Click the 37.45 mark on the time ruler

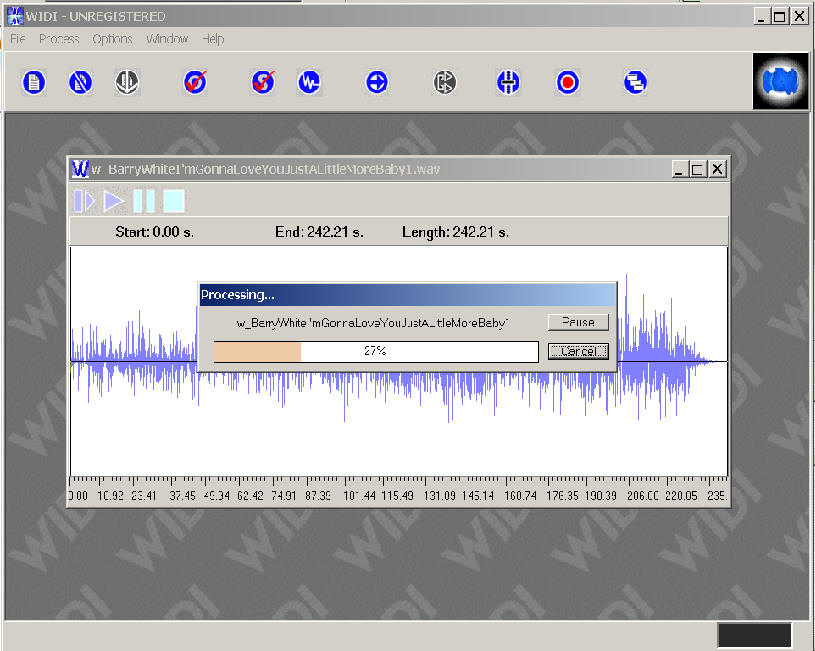click(182, 496)
